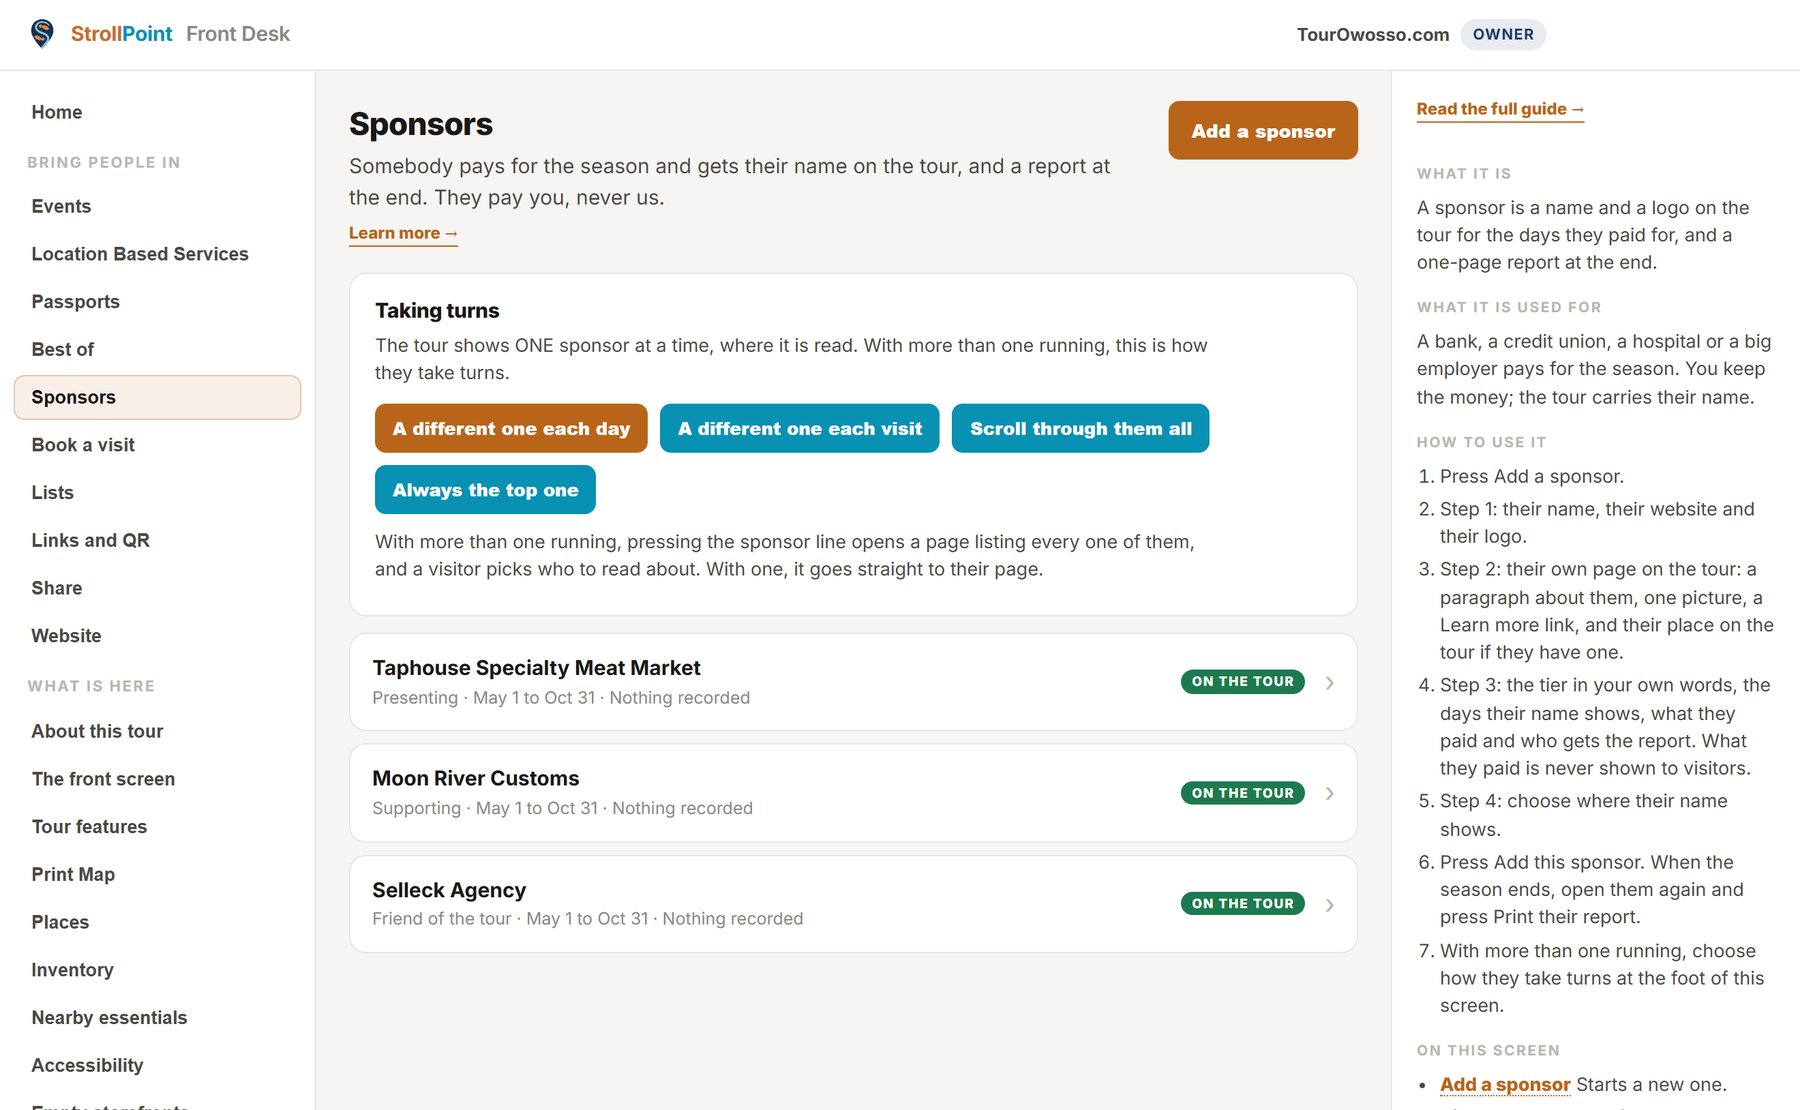Select the Sponsors sidebar item

[x=157, y=397]
